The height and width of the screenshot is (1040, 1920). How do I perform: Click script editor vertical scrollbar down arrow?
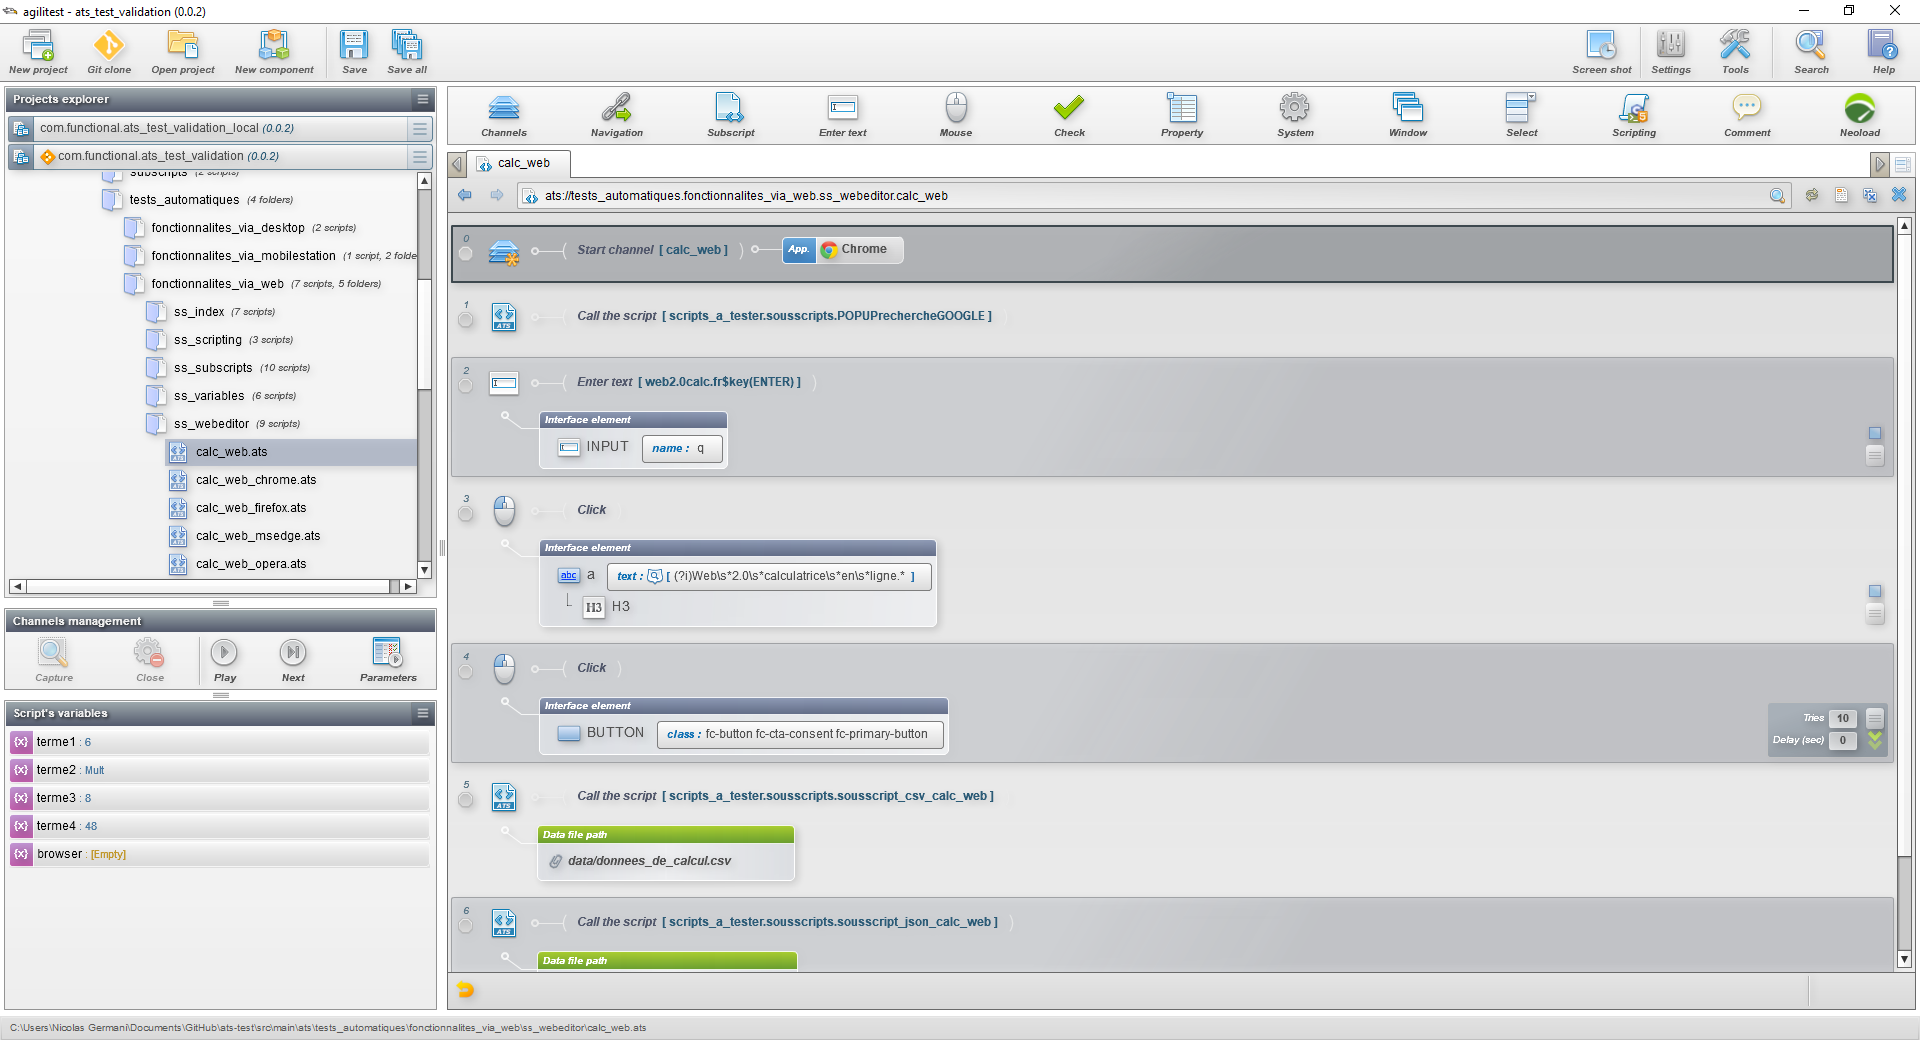[x=1904, y=959]
